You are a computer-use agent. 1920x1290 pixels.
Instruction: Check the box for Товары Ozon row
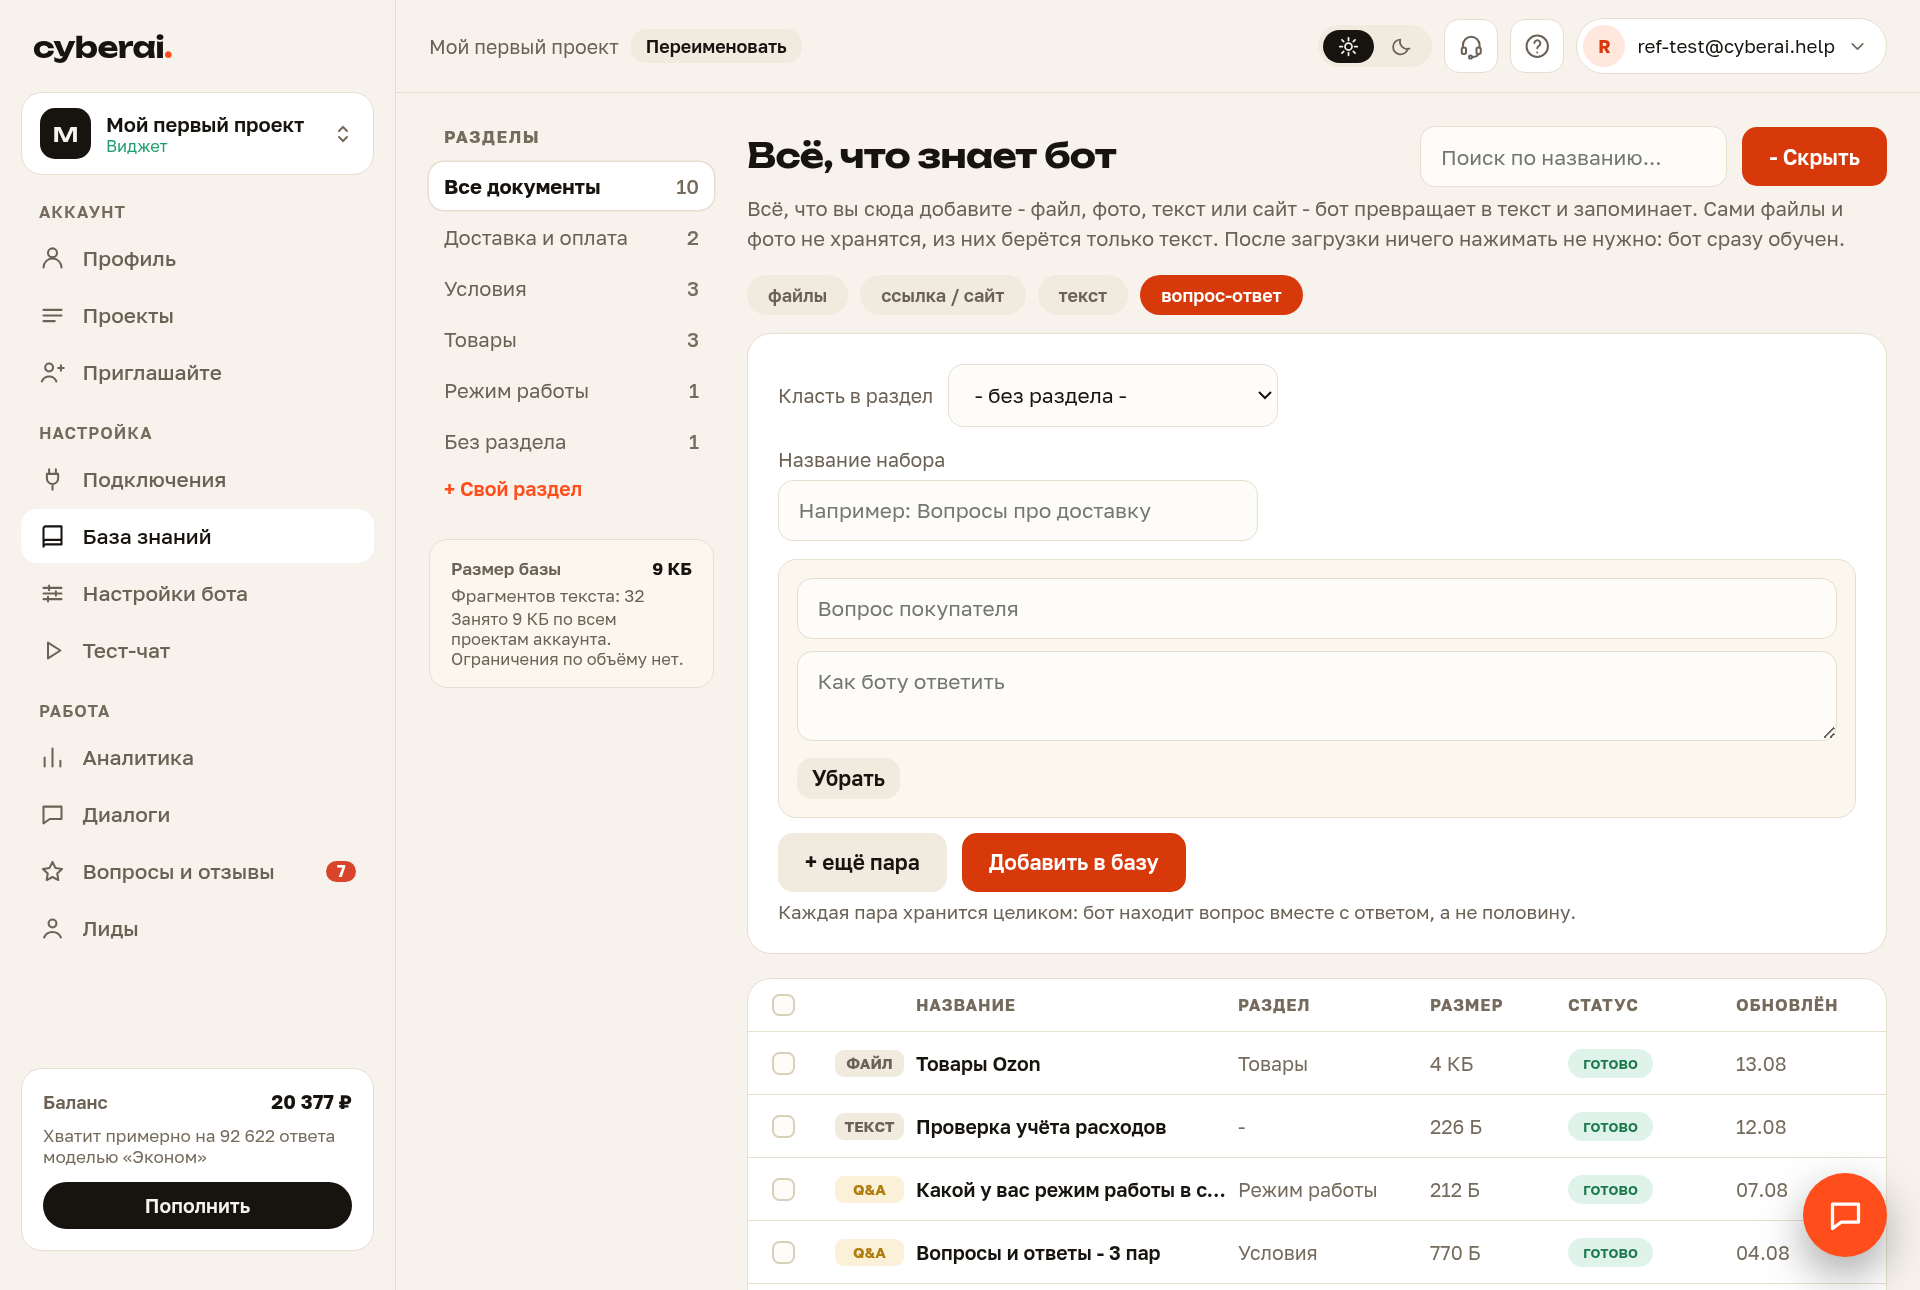(784, 1063)
